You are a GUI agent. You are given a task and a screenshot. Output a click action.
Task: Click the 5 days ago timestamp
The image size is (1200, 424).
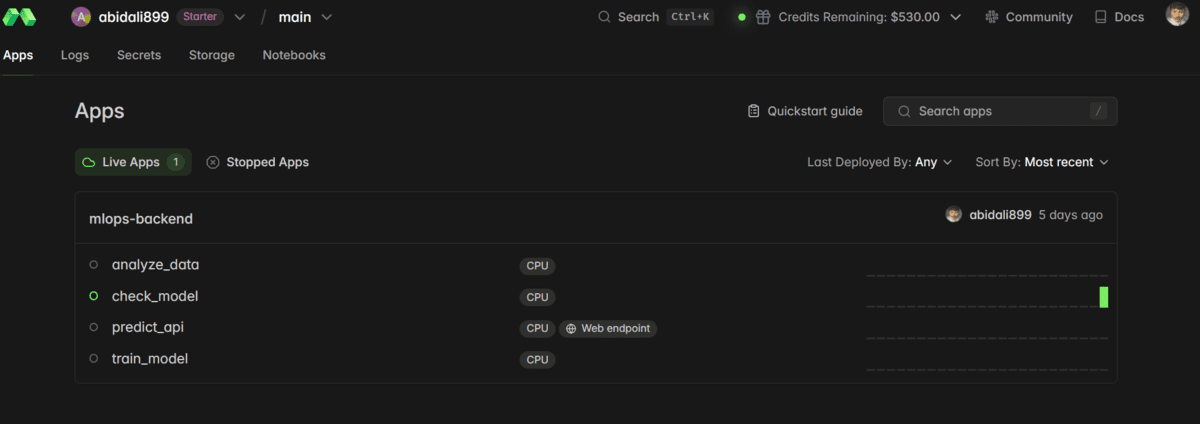[1071, 215]
